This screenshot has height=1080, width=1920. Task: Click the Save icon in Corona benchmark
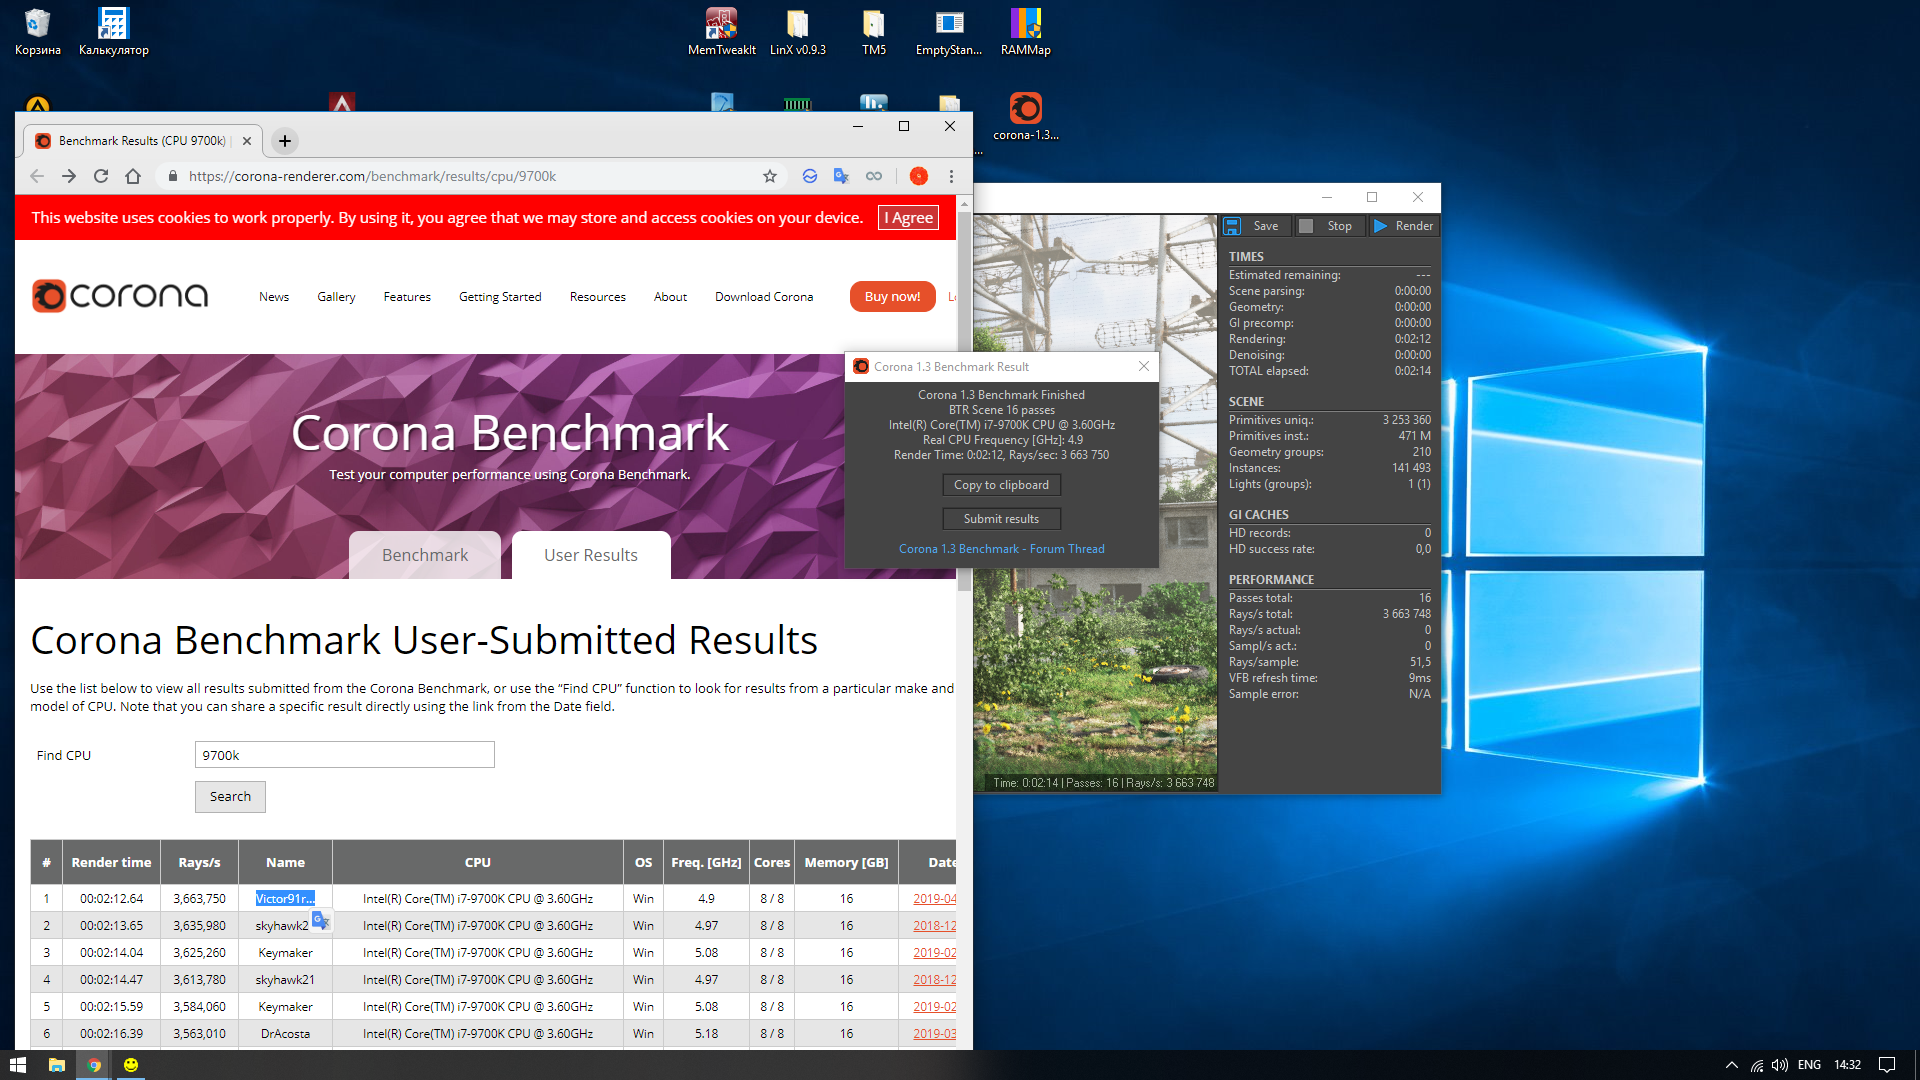pyautogui.click(x=1233, y=226)
